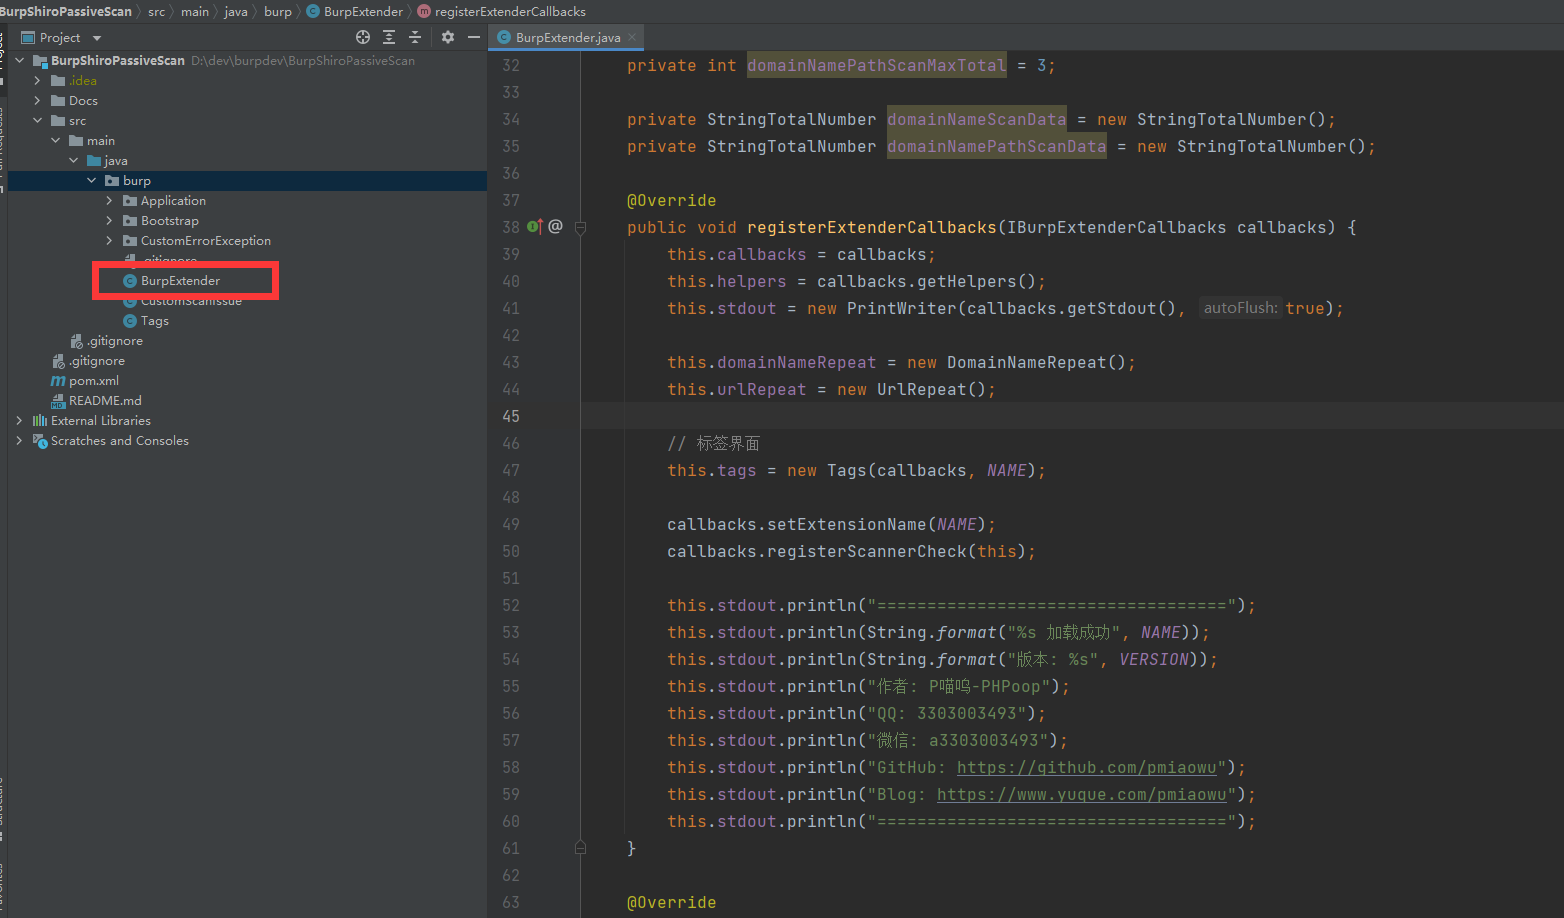Click src breadcrumb item
This screenshot has width=1564, height=918.
coord(157,11)
